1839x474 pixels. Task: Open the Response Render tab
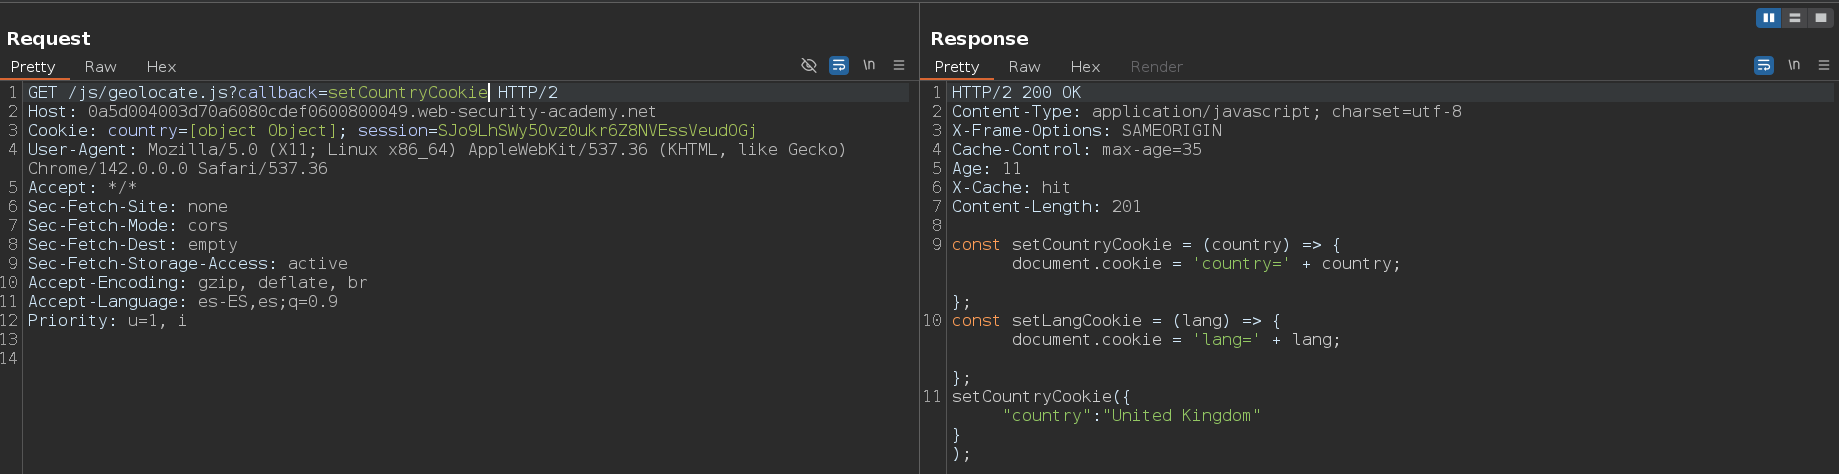coord(1156,67)
